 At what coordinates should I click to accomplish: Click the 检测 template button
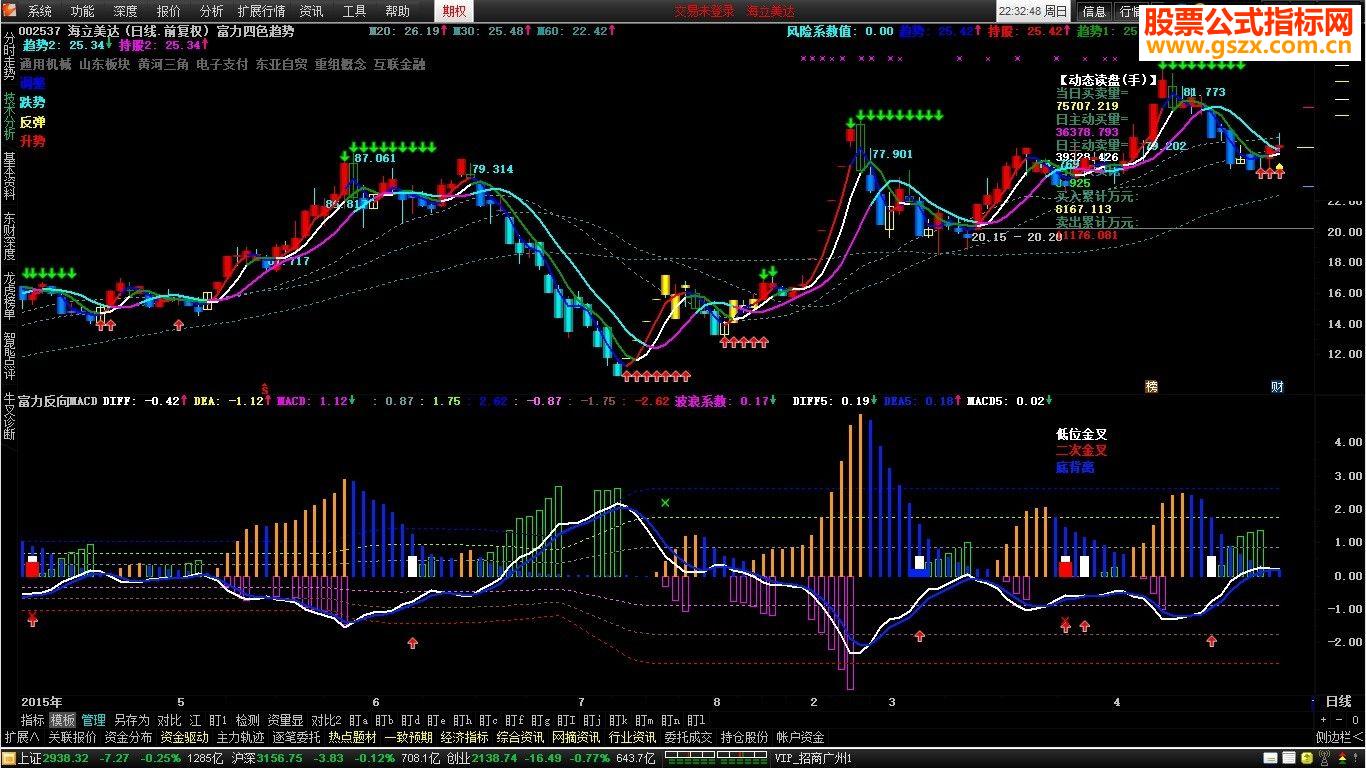(x=247, y=720)
